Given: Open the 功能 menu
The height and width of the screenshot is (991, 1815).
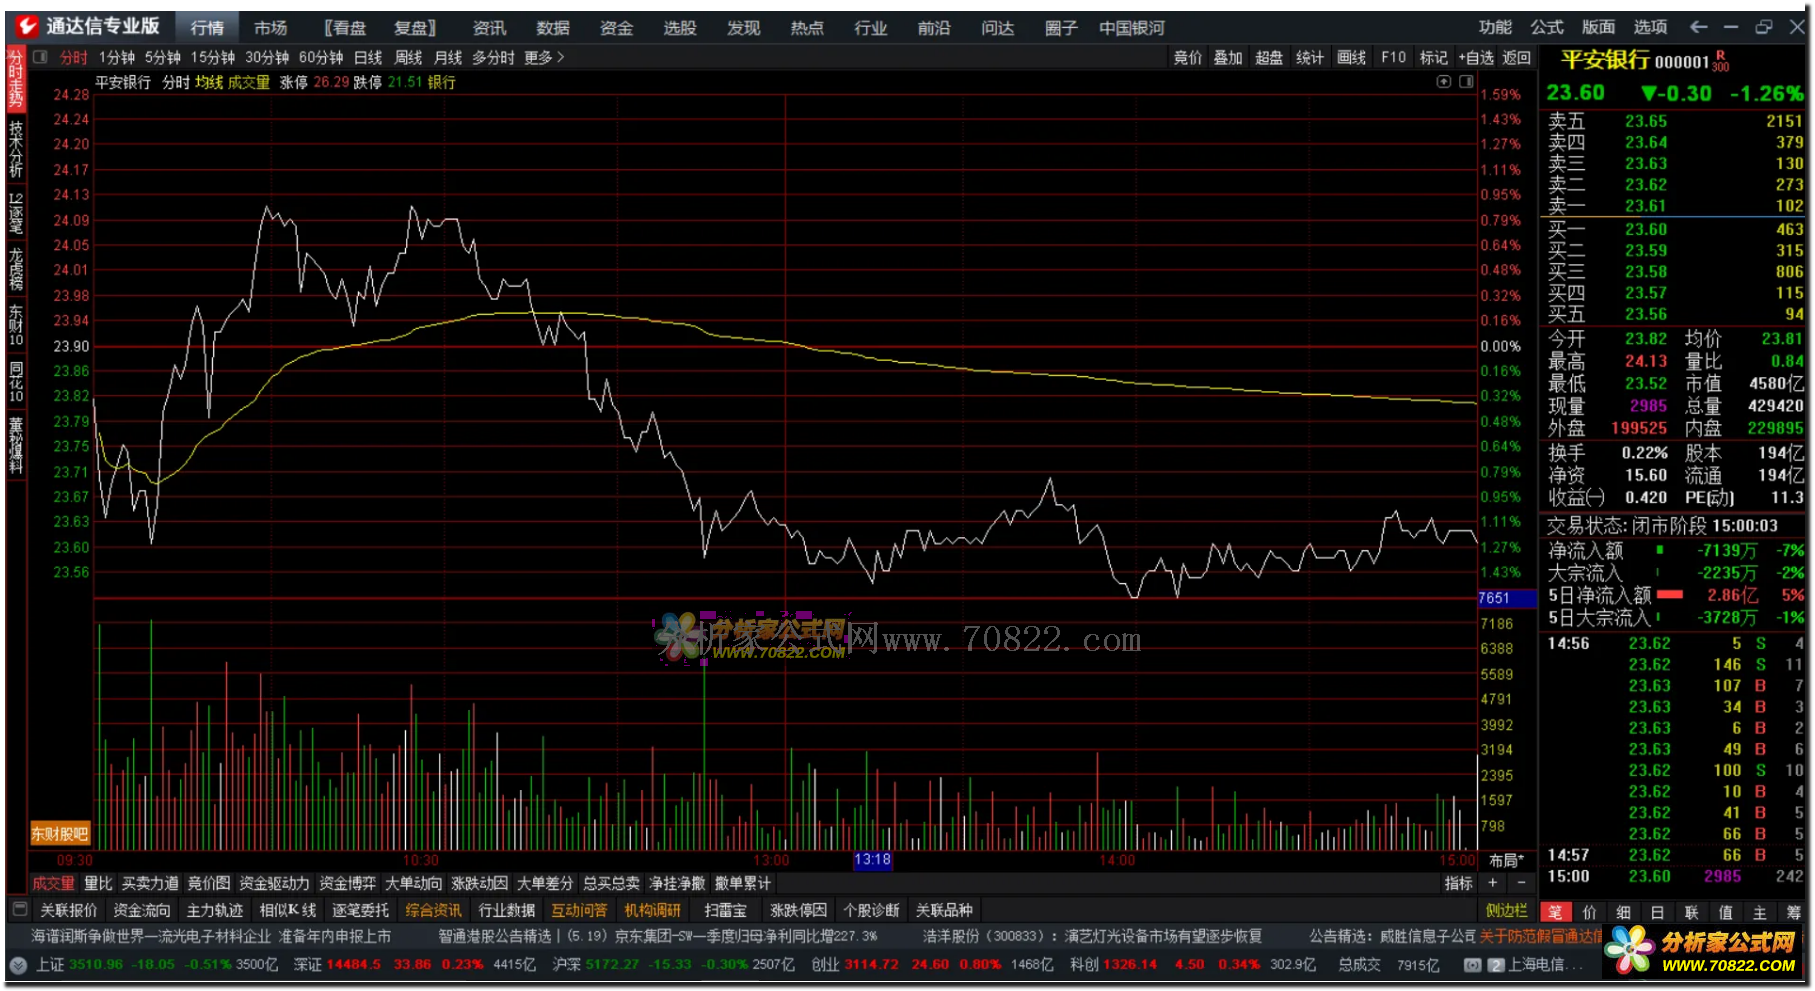Looking at the screenshot, I should 1496,27.
